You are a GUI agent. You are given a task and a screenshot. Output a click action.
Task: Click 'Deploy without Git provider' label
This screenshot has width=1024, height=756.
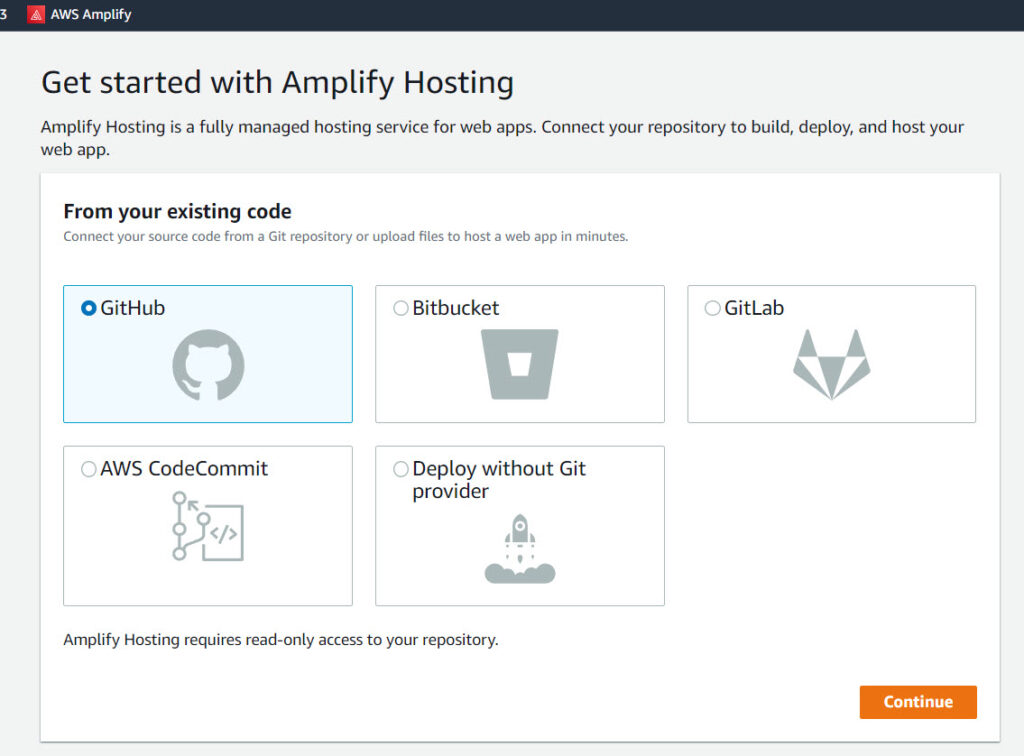click(499, 480)
